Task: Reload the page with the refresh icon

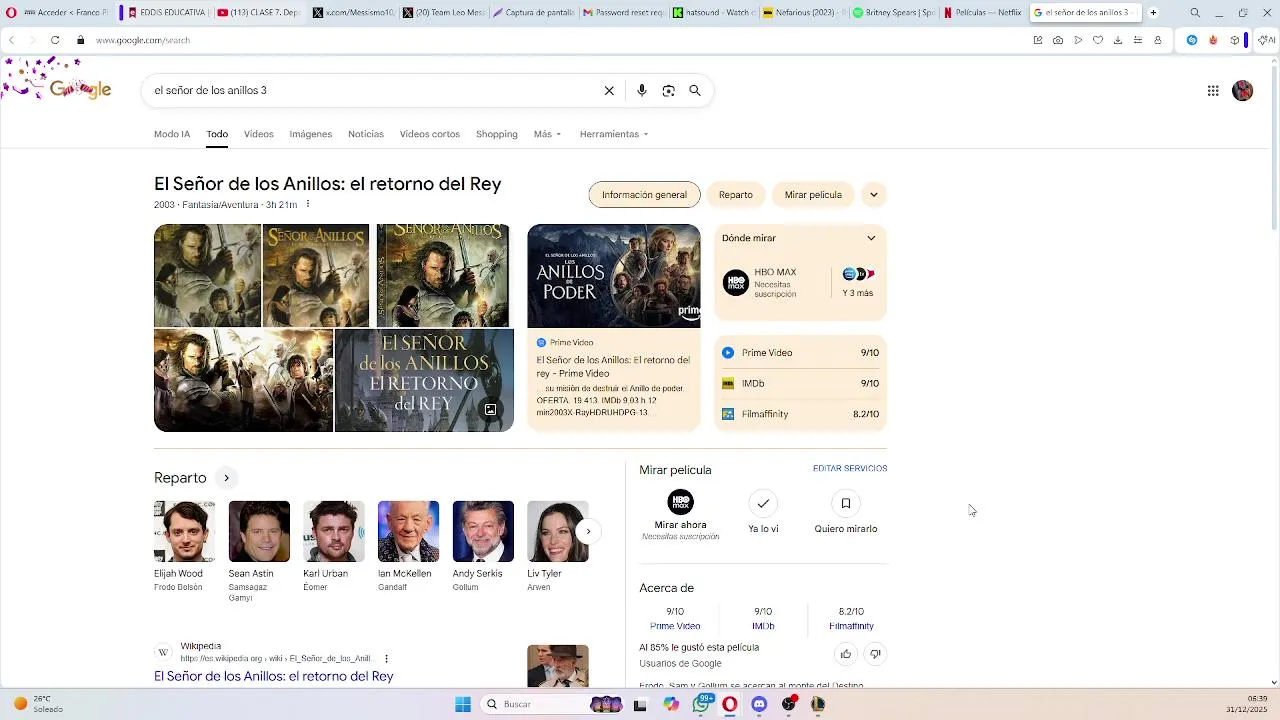Action: (55, 40)
